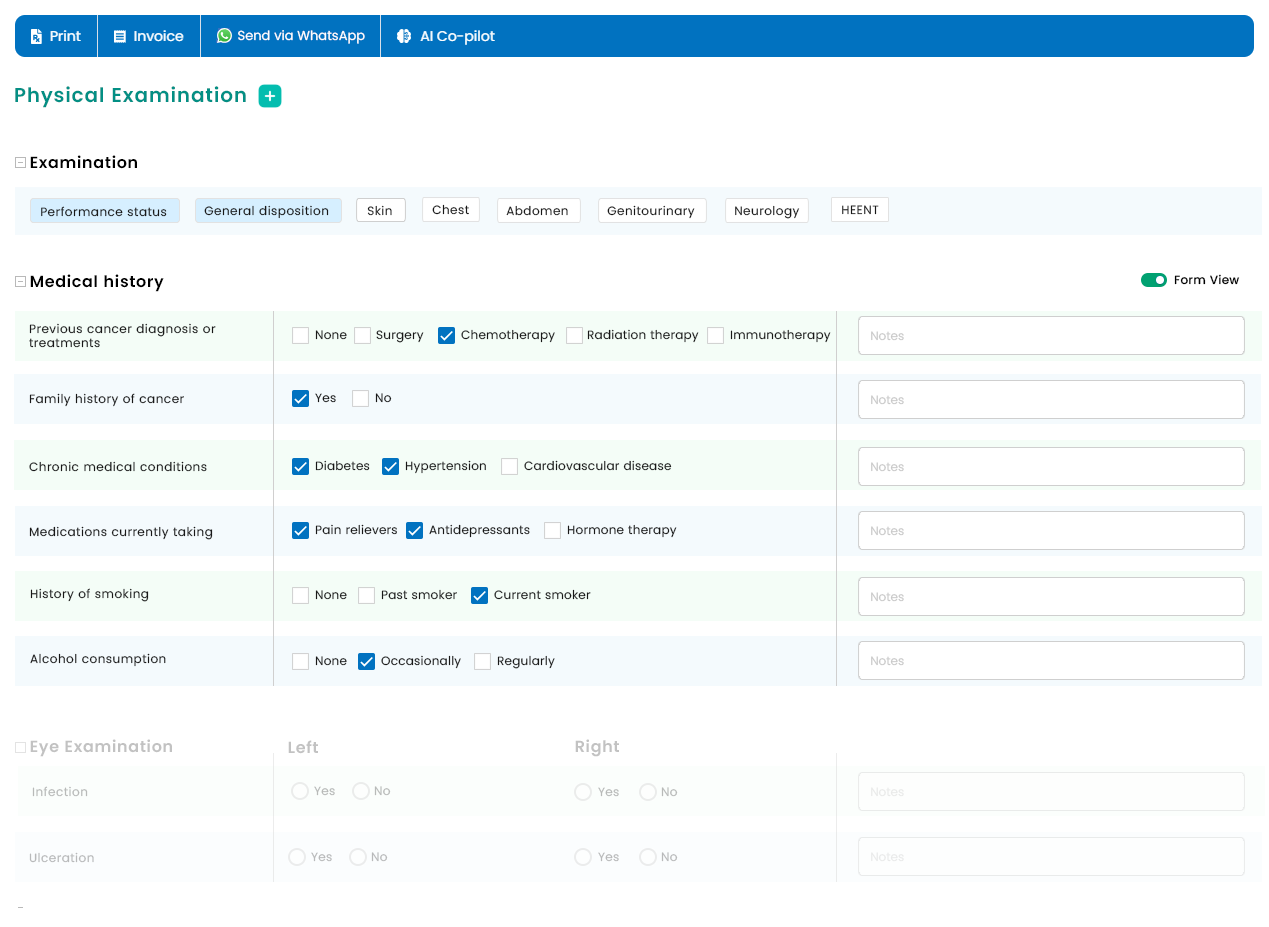This screenshot has width=1269, height=927.
Task: Check the Cardiovascular disease checkbox
Action: 509,466
